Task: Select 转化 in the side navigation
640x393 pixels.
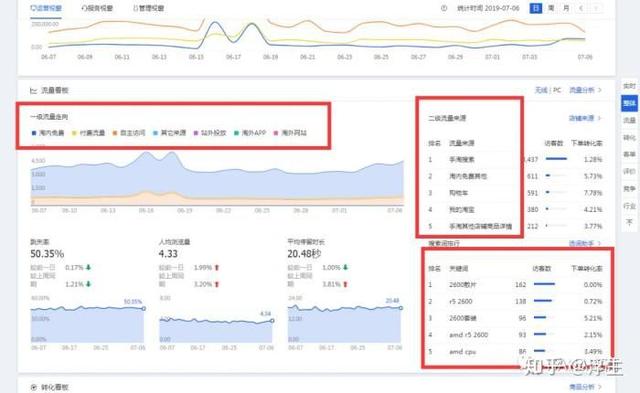Action: tap(629, 138)
